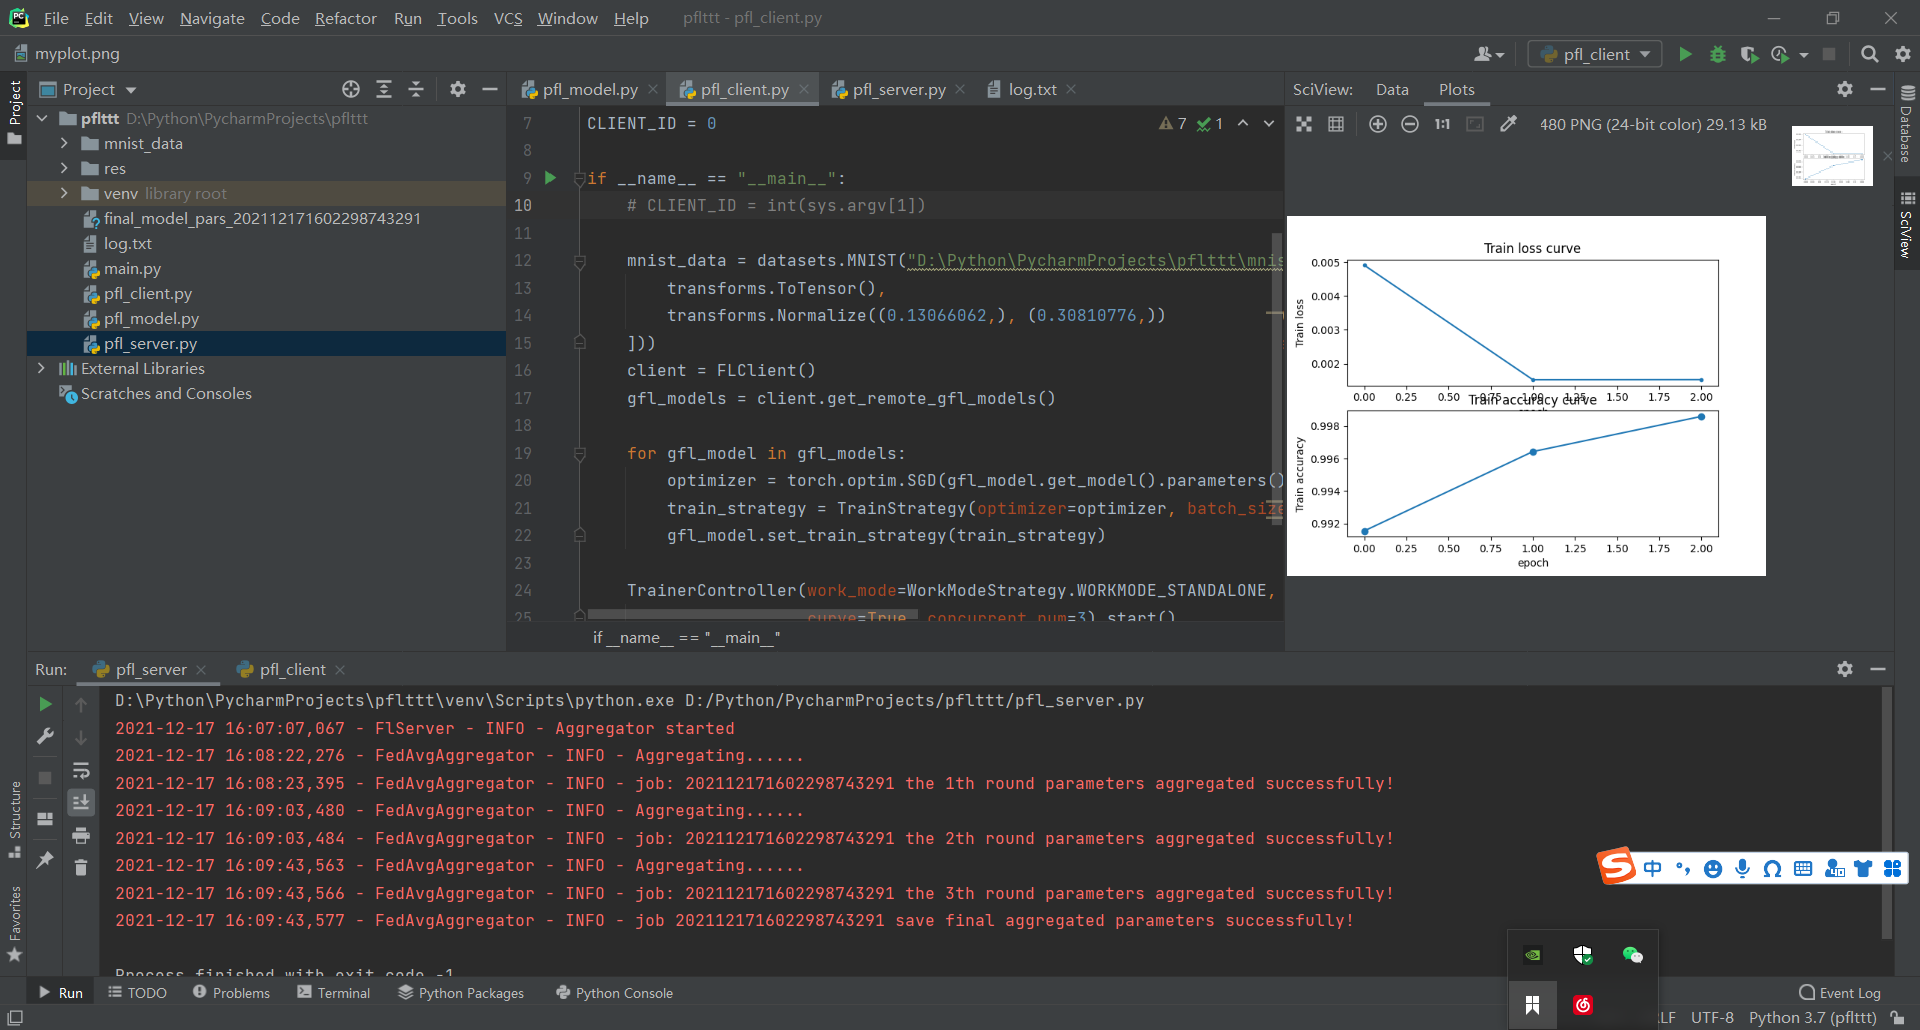
Task: Open the File menu
Action: pos(56,18)
